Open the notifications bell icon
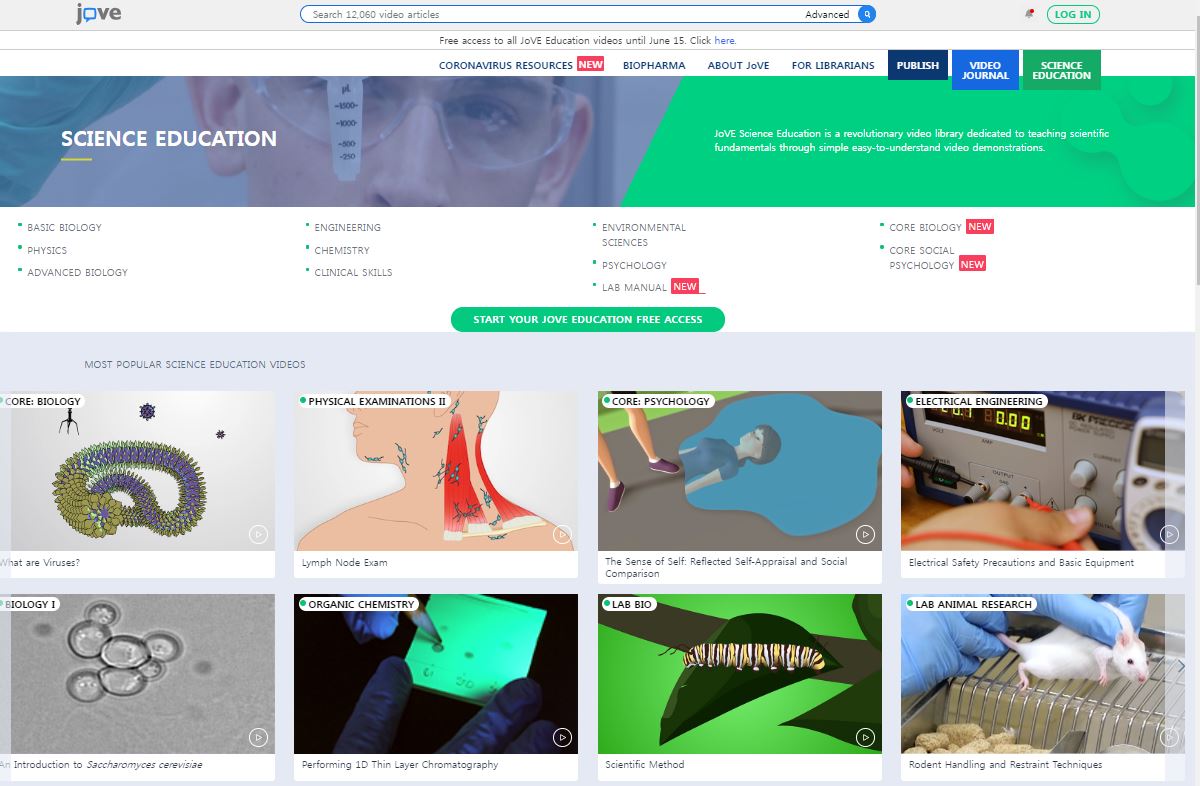Image resolution: width=1200 pixels, height=786 pixels. [x=1029, y=14]
